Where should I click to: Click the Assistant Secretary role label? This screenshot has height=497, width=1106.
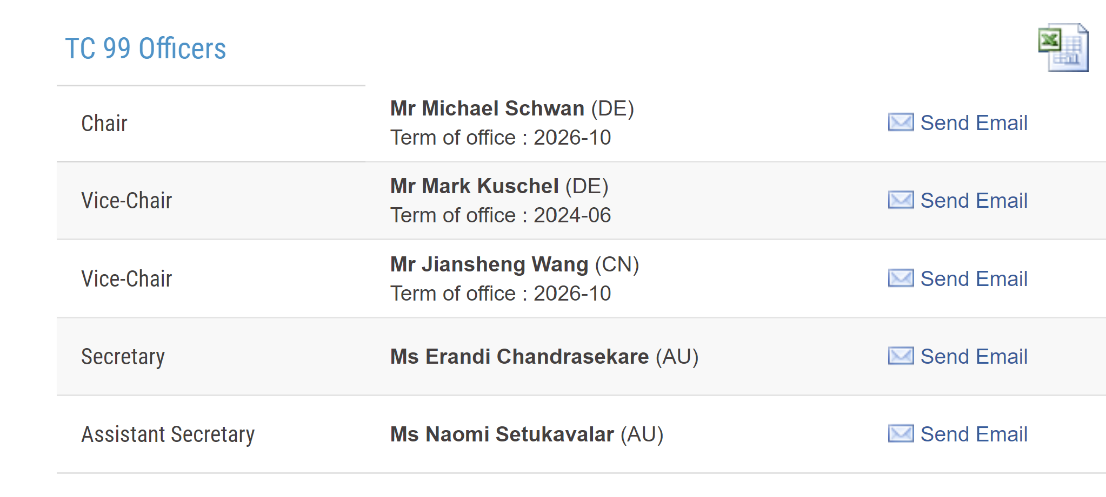168,435
